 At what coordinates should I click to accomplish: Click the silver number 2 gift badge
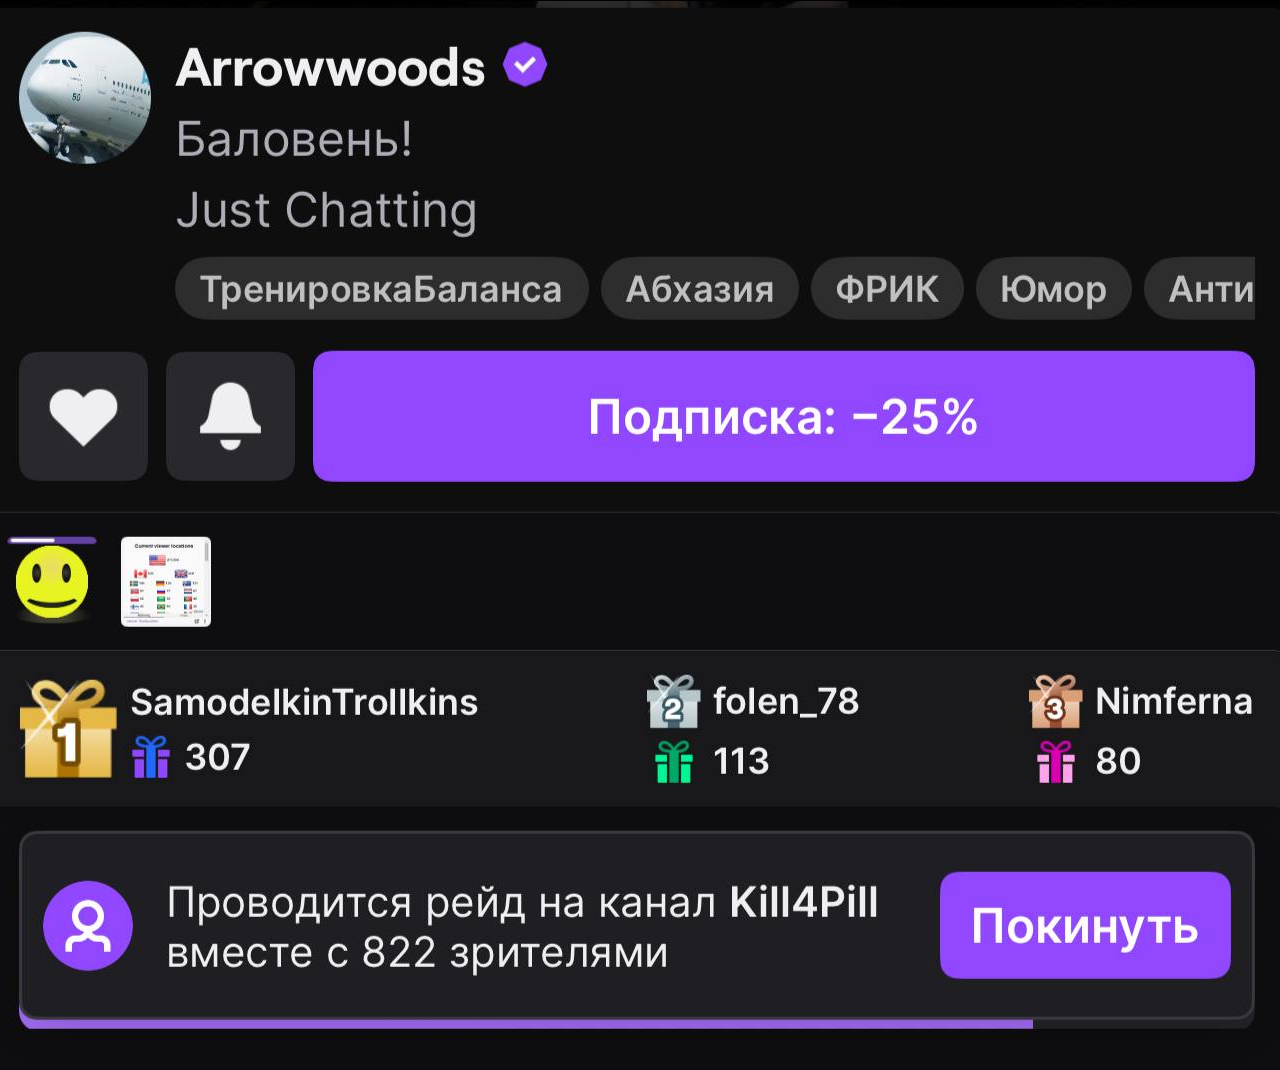pyautogui.click(x=673, y=702)
